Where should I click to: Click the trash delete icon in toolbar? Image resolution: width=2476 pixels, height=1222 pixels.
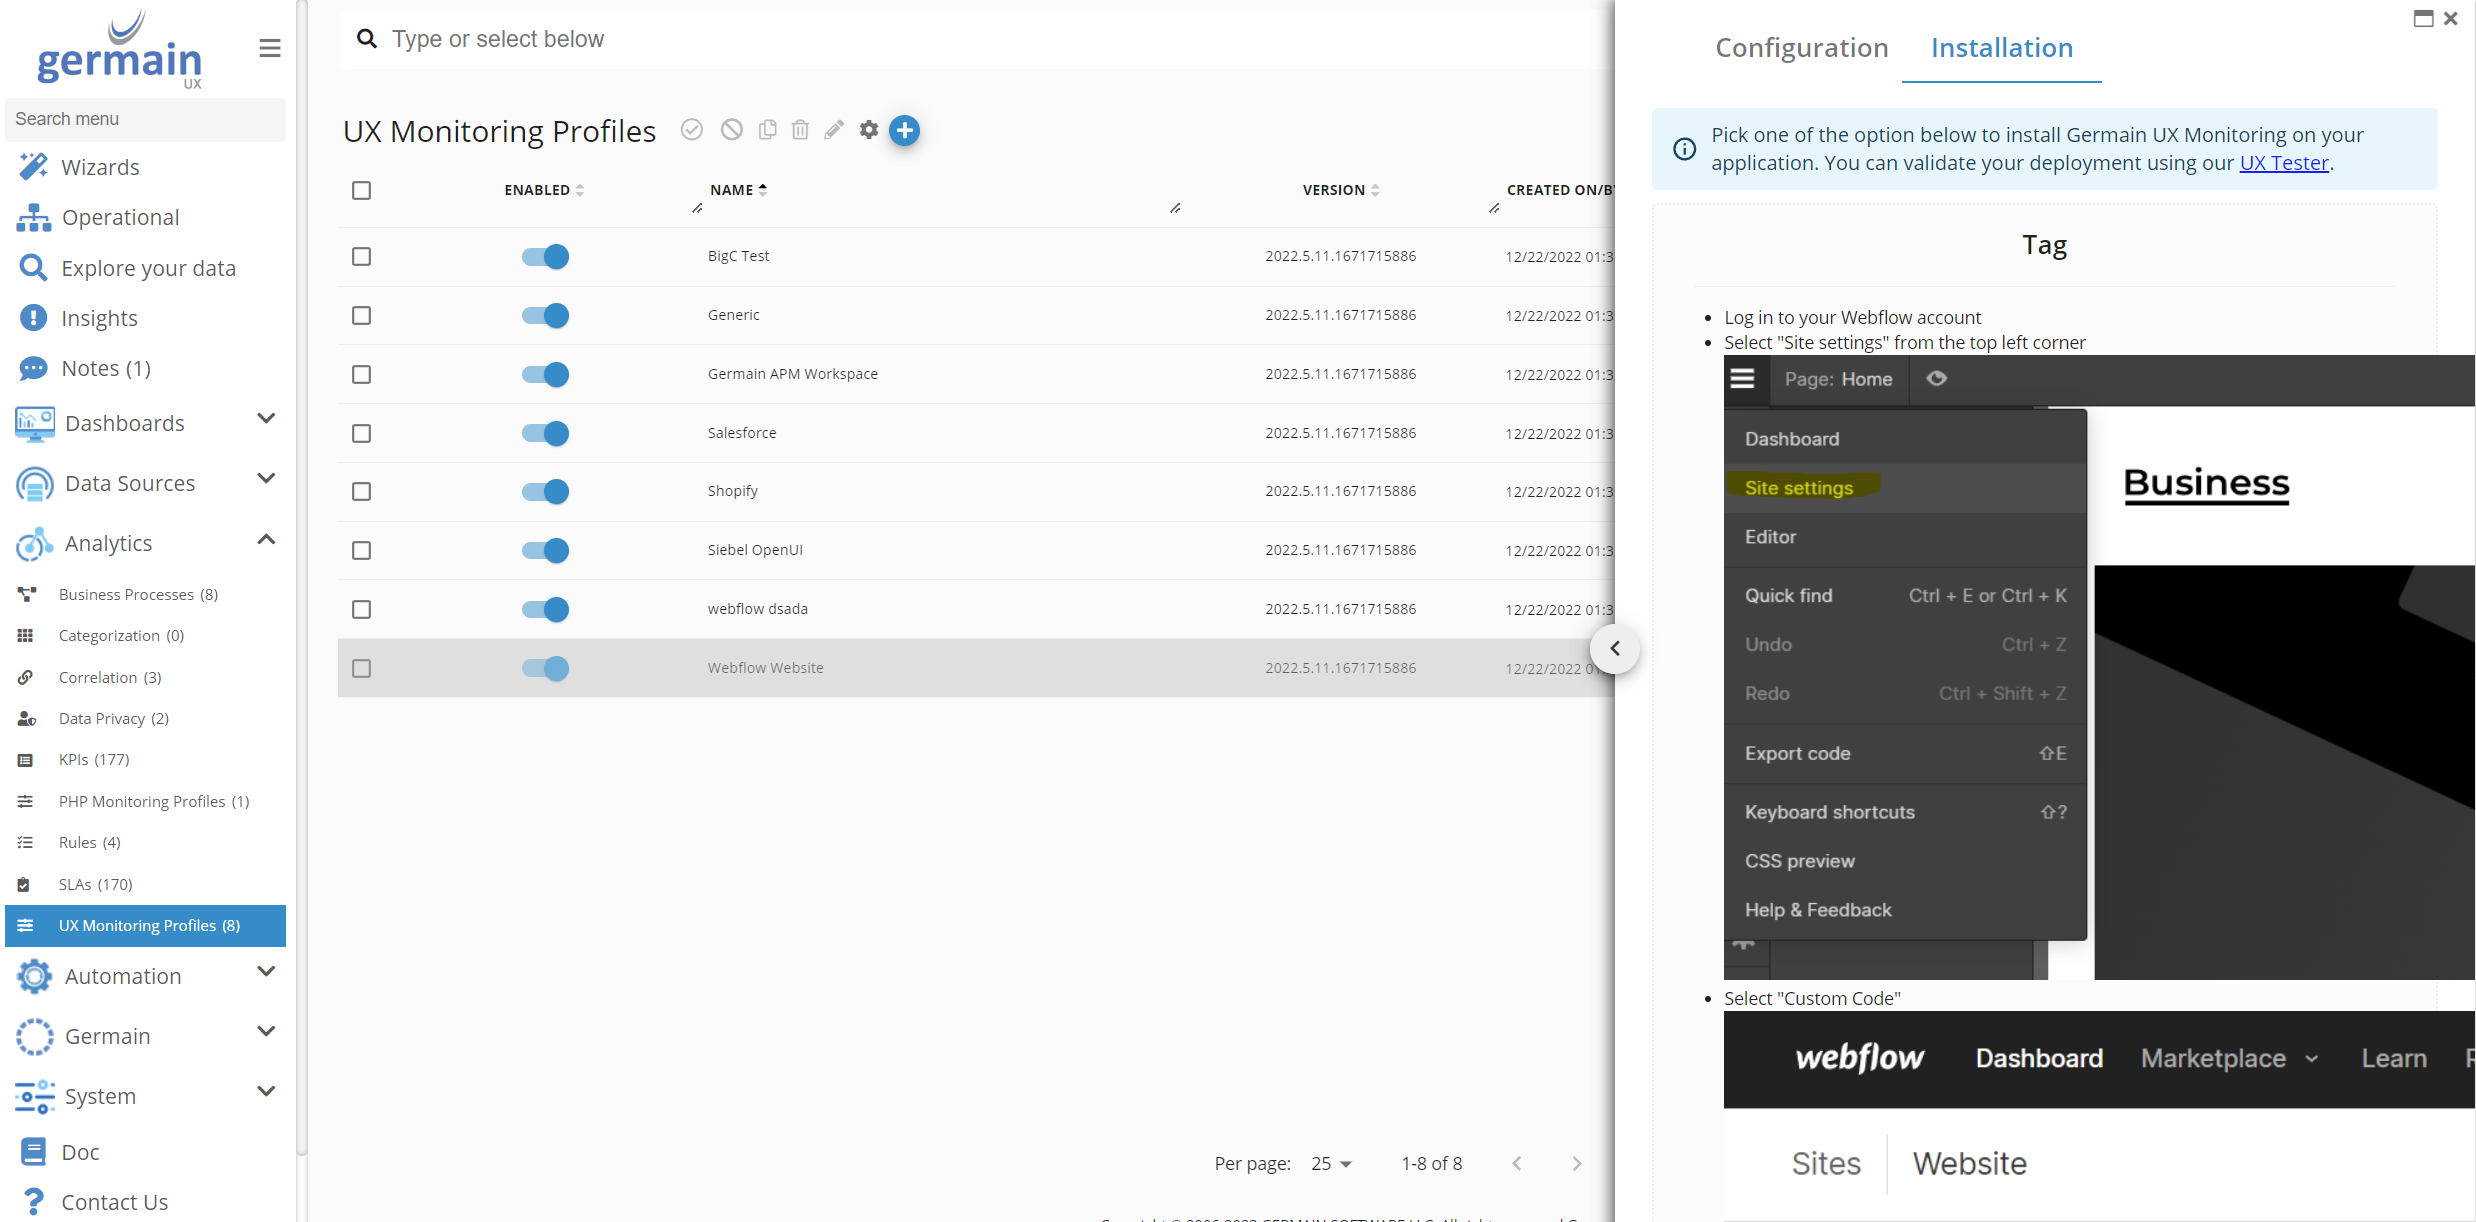[x=800, y=130]
